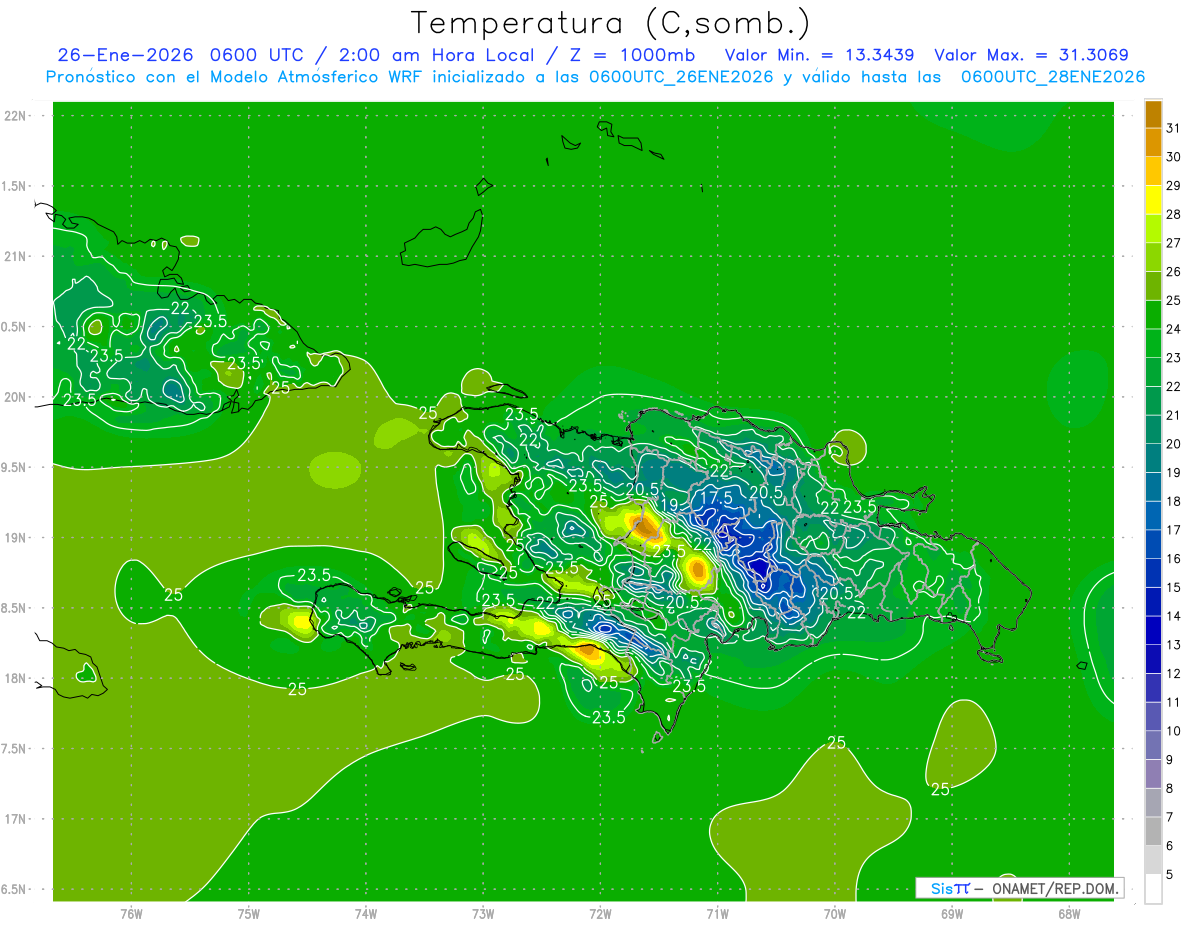Click the legend value '11'

click(1174, 702)
